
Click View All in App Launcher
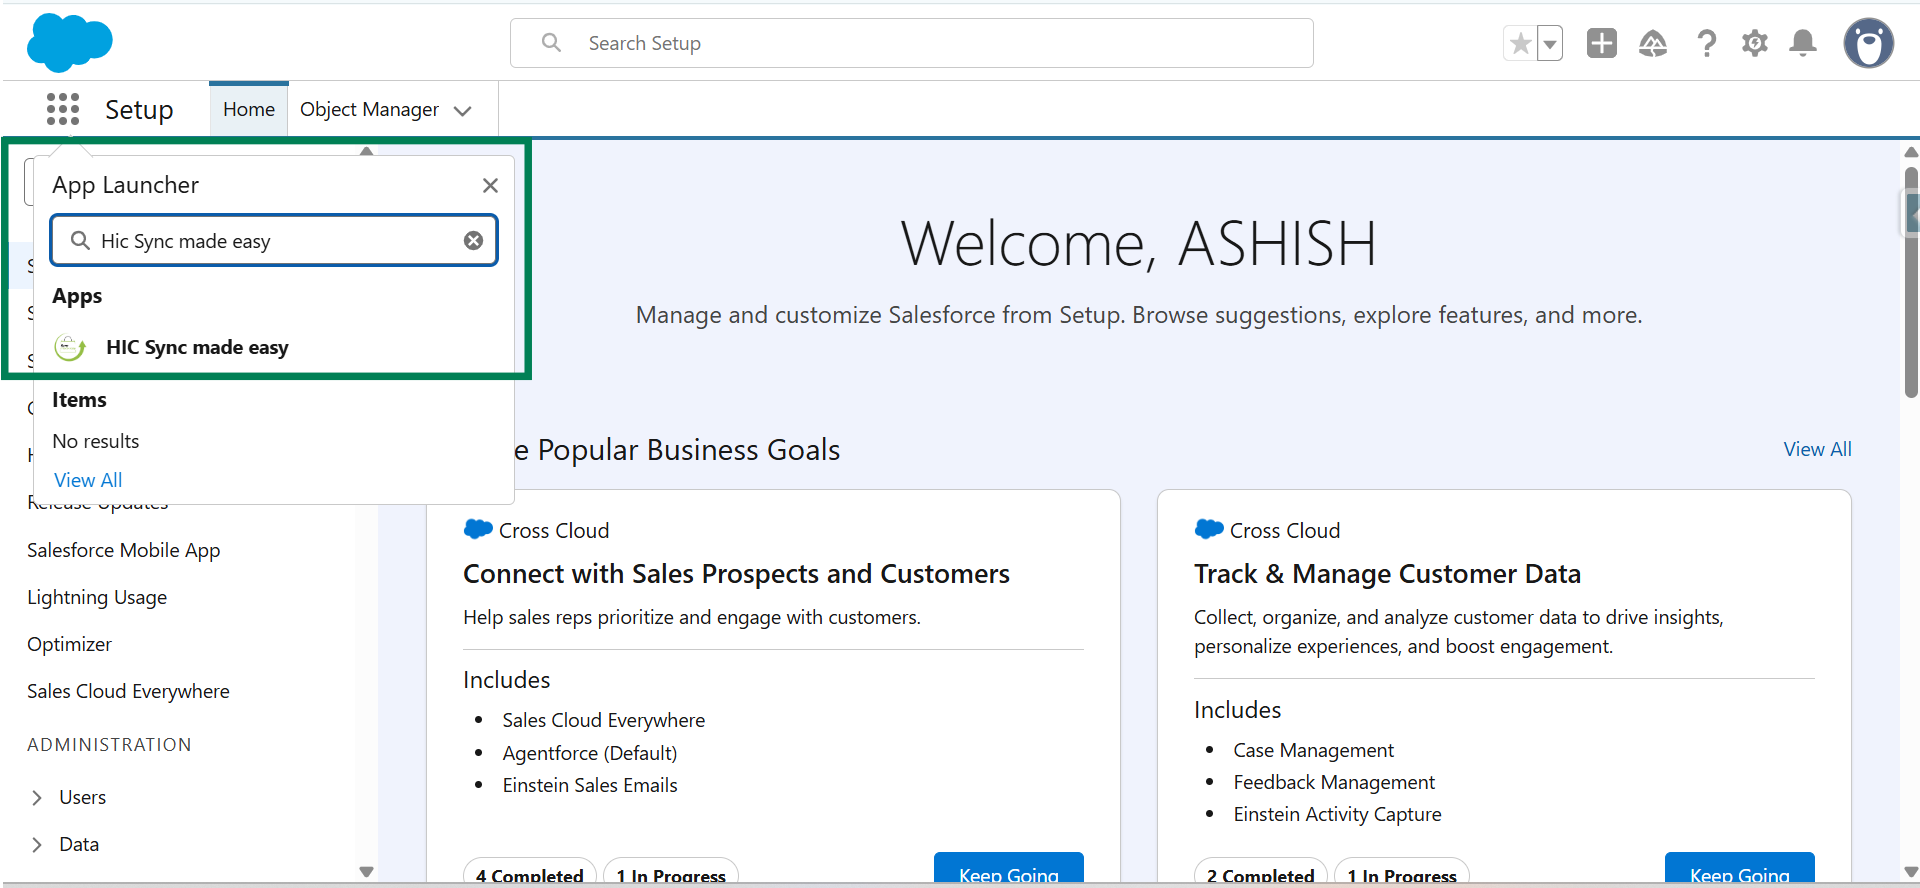pos(88,480)
